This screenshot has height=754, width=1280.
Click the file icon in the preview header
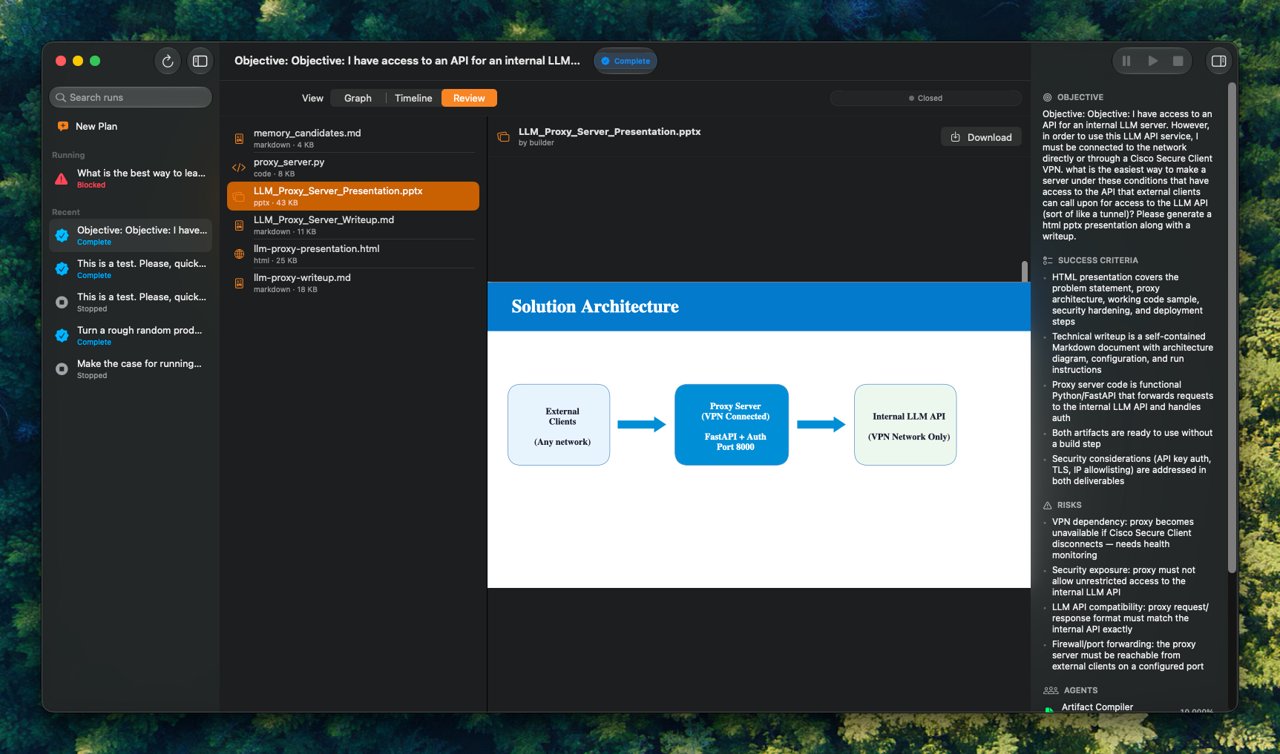coord(504,137)
